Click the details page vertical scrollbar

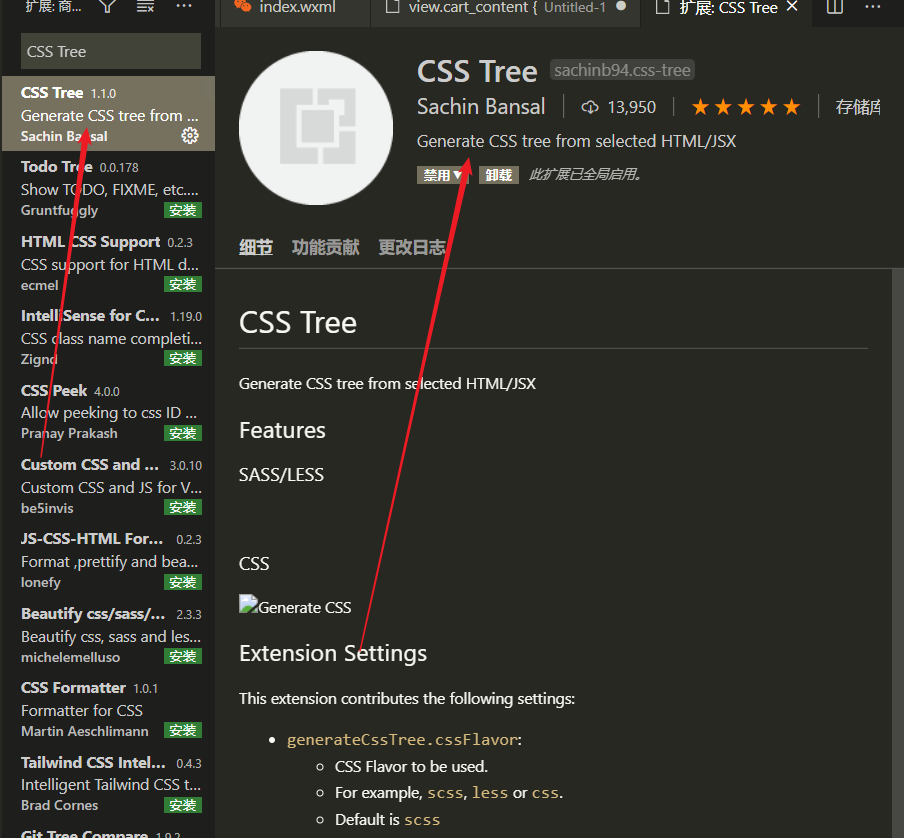pyautogui.click(x=898, y=553)
